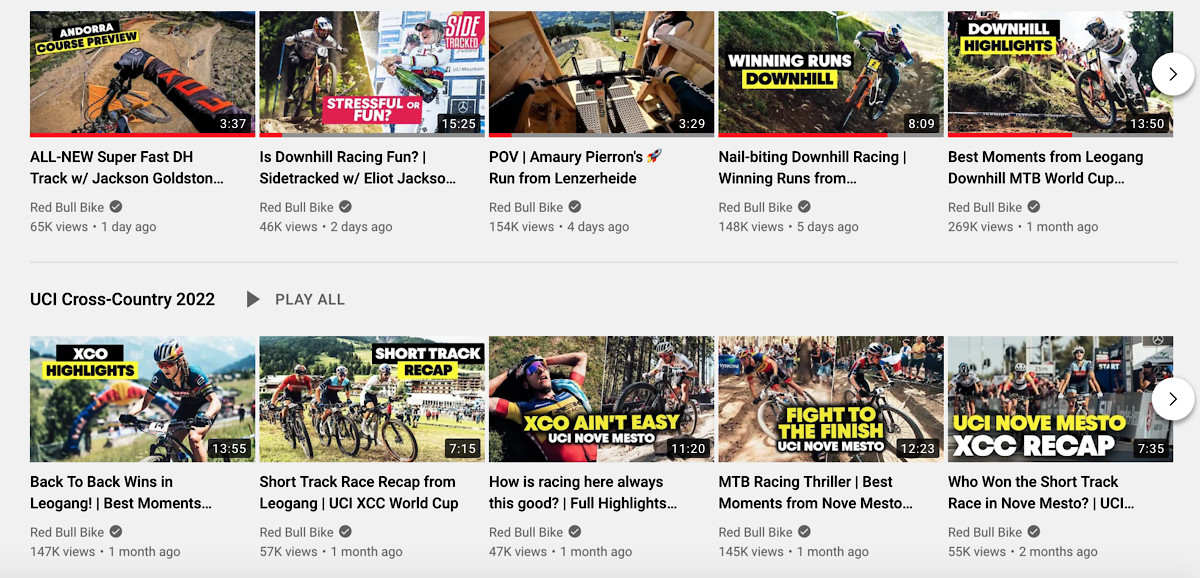Visit Red Bull Bike channel under Short Track Recap
Viewport: 1200px width, 578px height.
(x=296, y=532)
